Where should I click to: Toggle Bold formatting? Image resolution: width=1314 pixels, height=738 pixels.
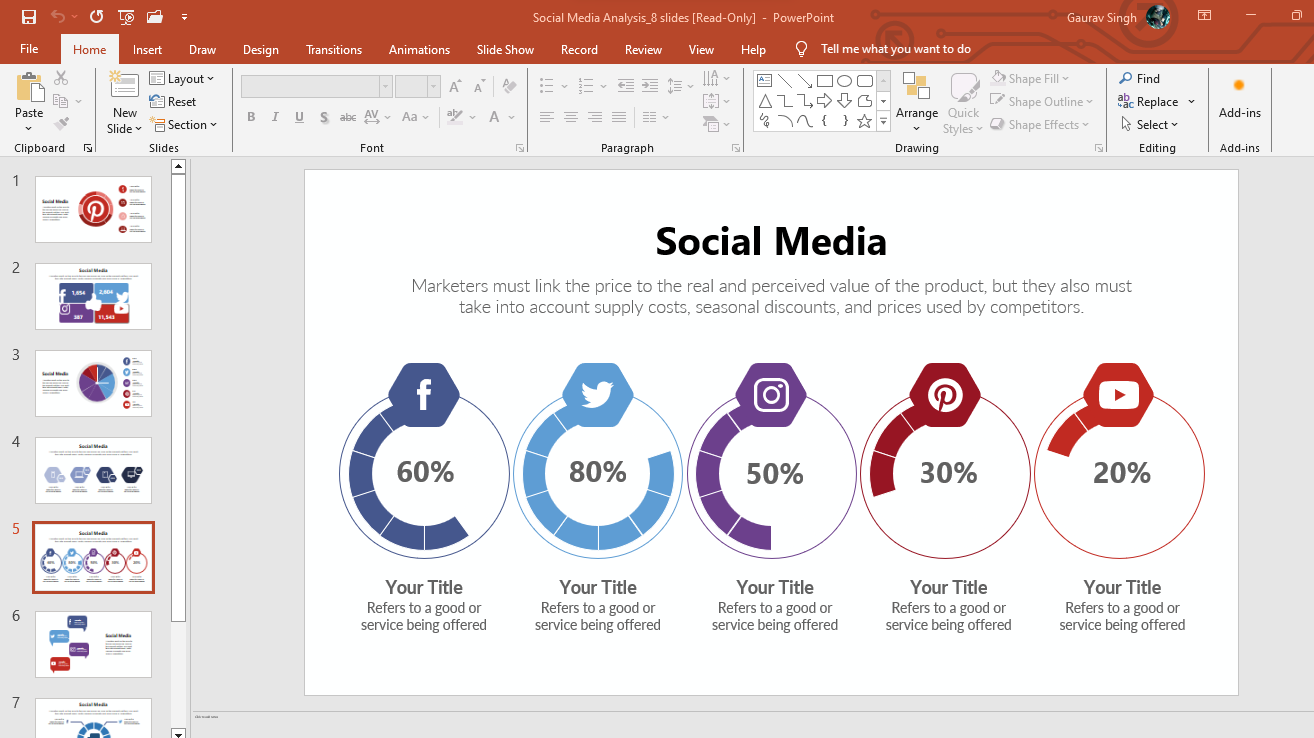coord(251,117)
